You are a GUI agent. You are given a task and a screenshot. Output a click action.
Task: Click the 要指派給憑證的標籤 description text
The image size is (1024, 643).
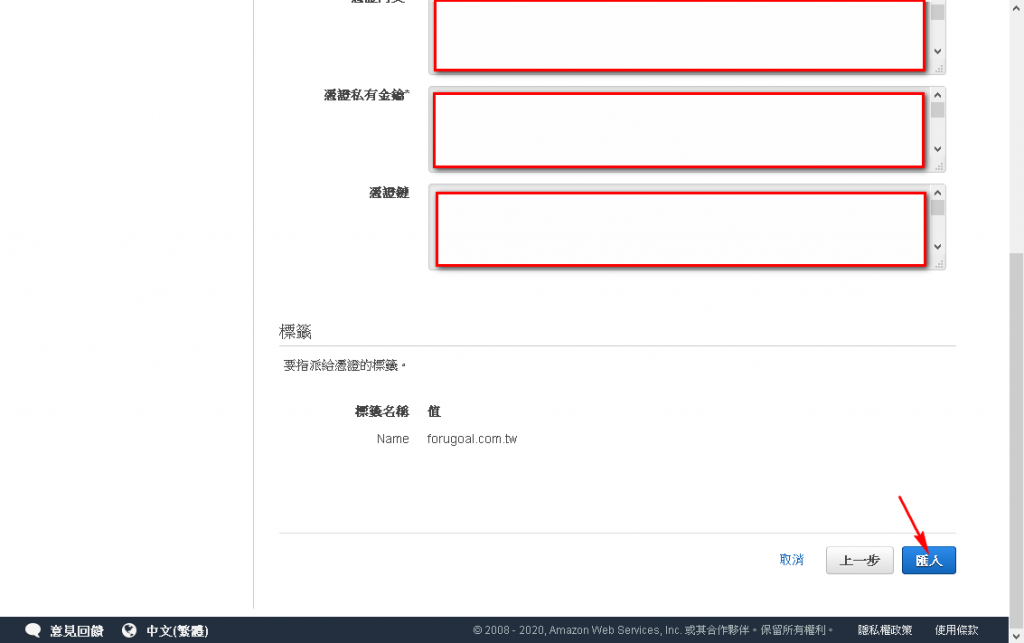(344, 366)
